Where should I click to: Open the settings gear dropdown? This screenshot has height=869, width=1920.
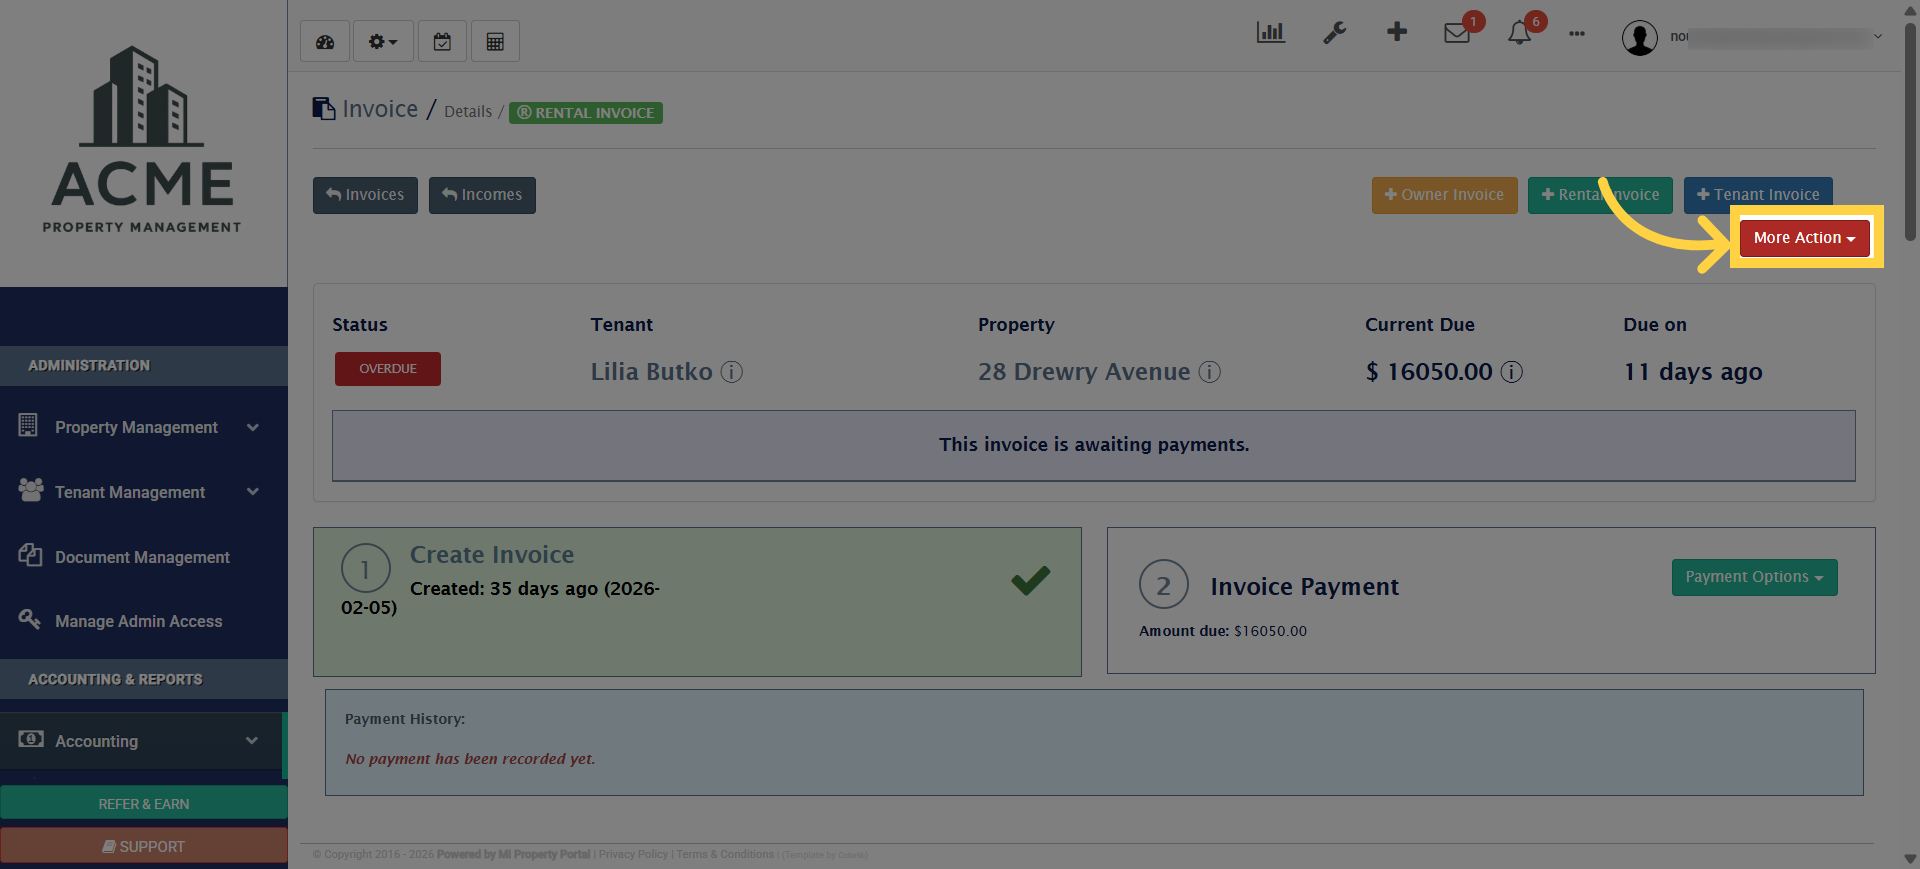point(382,42)
